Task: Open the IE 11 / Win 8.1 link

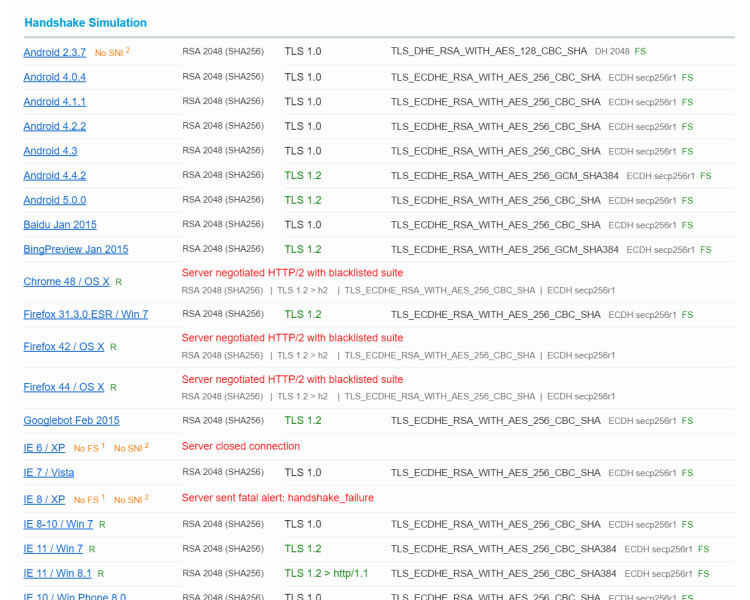Action: (x=57, y=573)
